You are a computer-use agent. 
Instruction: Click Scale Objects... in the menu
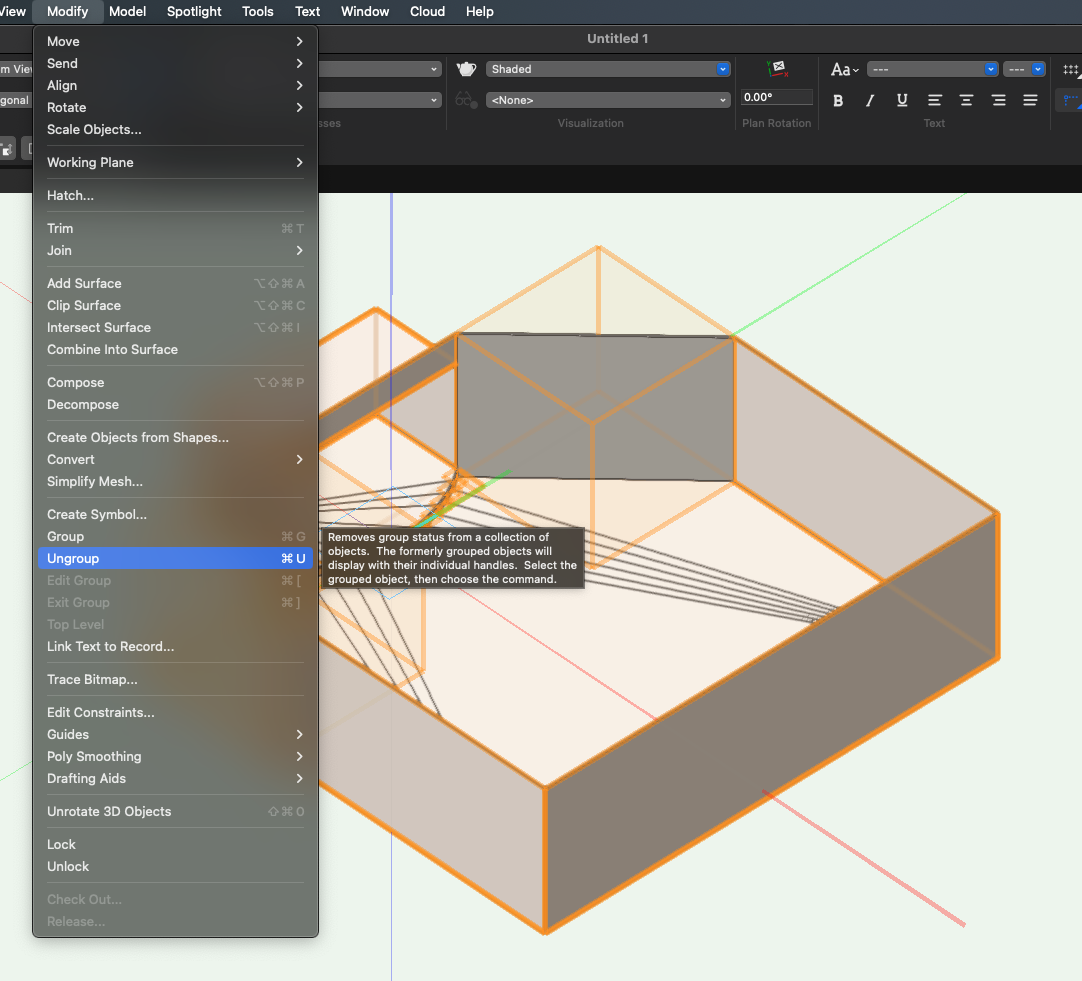pyautogui.click(x=94, y=130)
